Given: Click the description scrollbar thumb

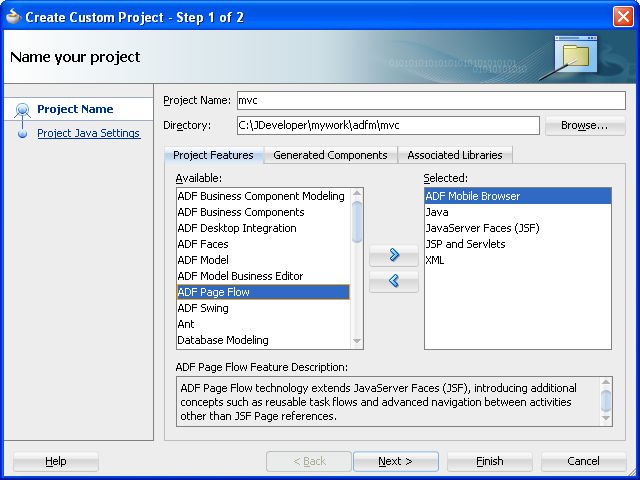Looking at the screenshot, I should (606, 401).
